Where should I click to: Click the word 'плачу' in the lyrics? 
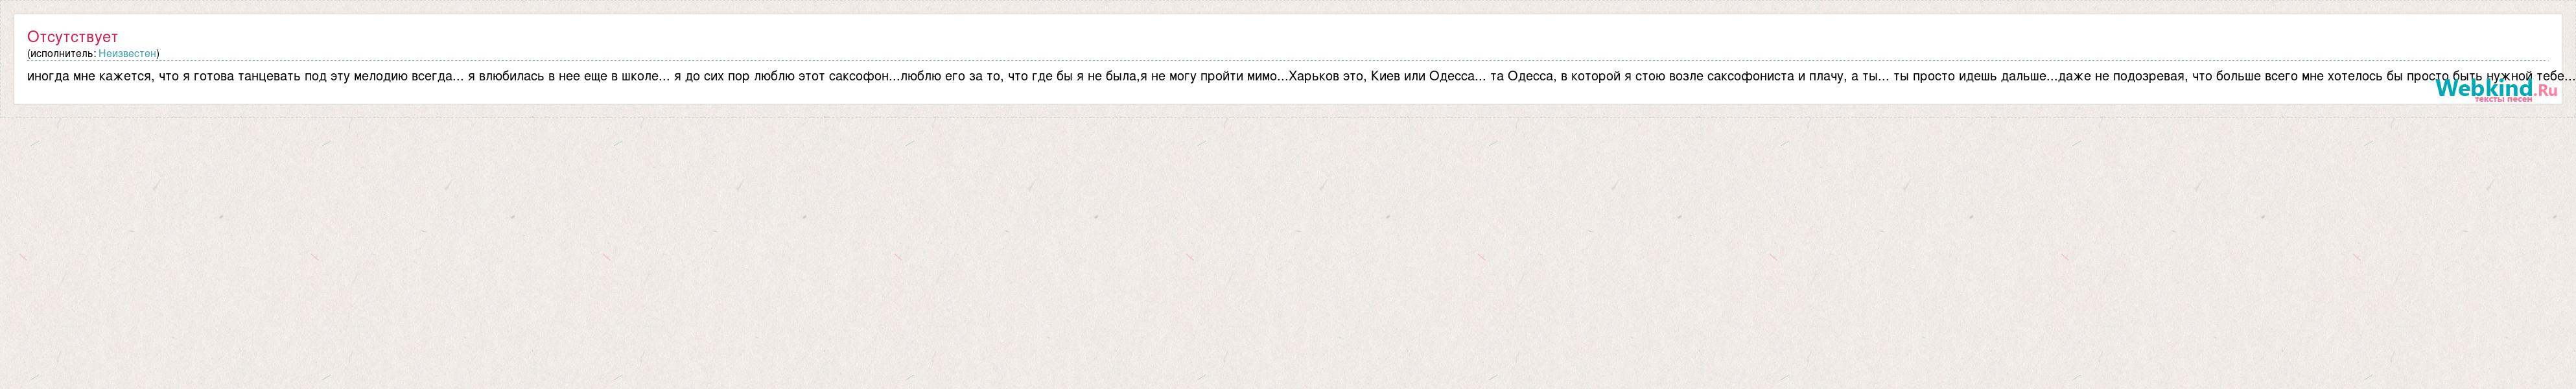tap(1827, 76)
